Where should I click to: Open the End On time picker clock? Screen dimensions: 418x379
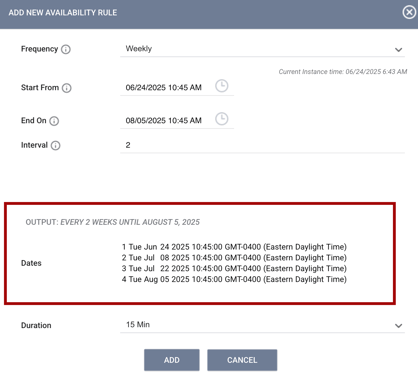tap(222, 119)
